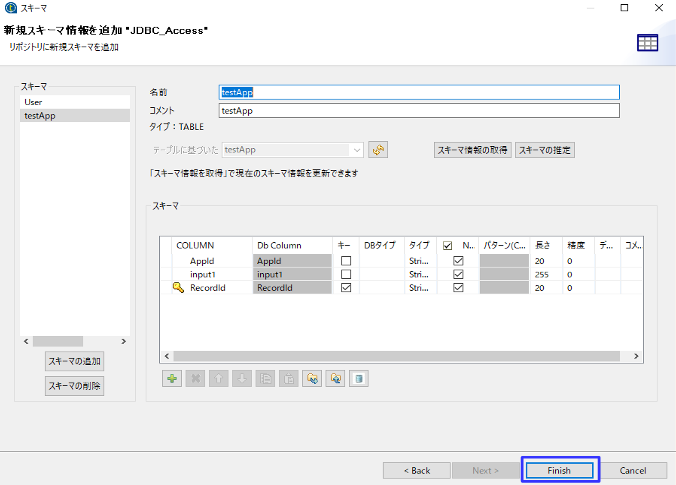676x485 pixels.
Task: Click the 名前 input field
Action: coord(419,92)
